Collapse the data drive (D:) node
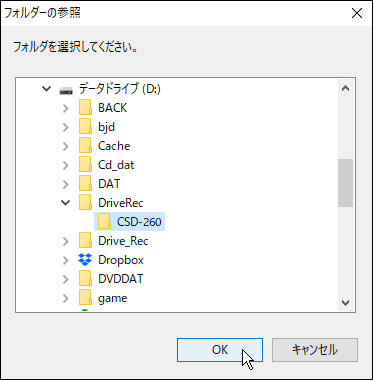The width and height of the screenshot is (373, 380). point(47,89)
